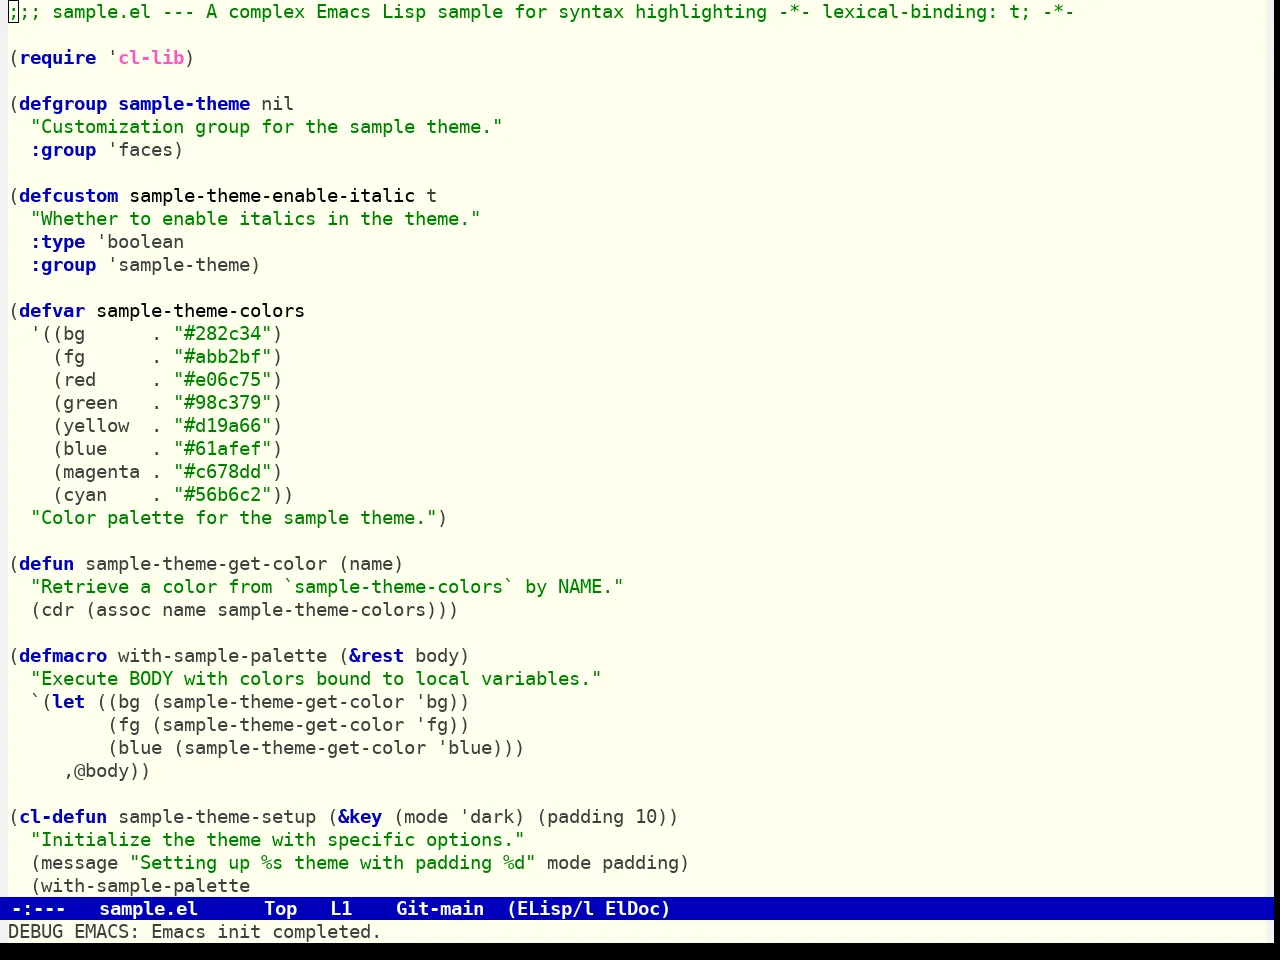
Task: Click 'sample-theme-enable-italic' variable name
Action: click(x=272, y=196)
